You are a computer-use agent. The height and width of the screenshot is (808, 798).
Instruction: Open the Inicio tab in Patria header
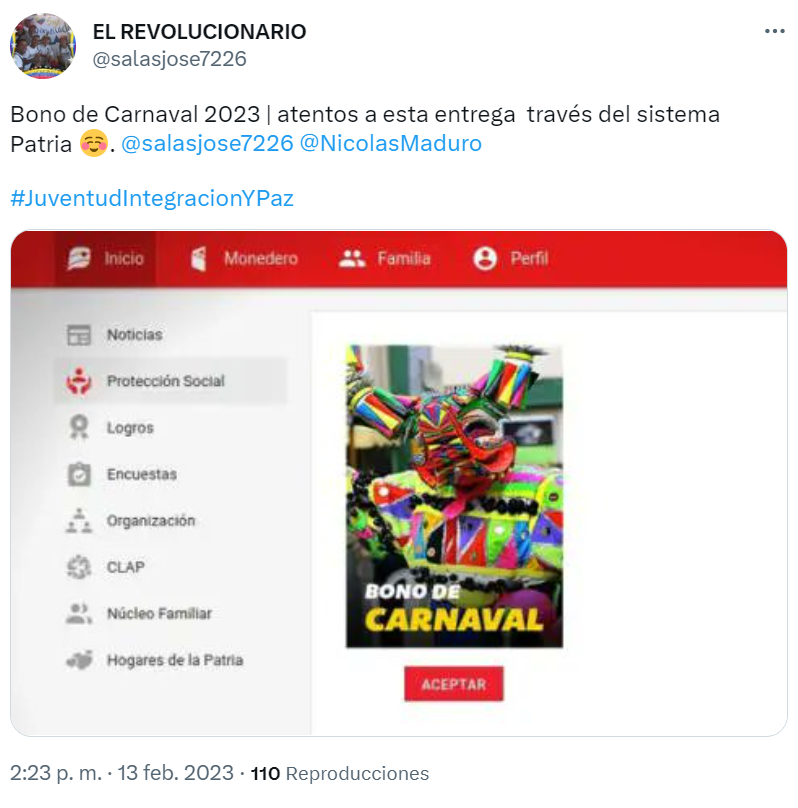click(x=105, y=258)
